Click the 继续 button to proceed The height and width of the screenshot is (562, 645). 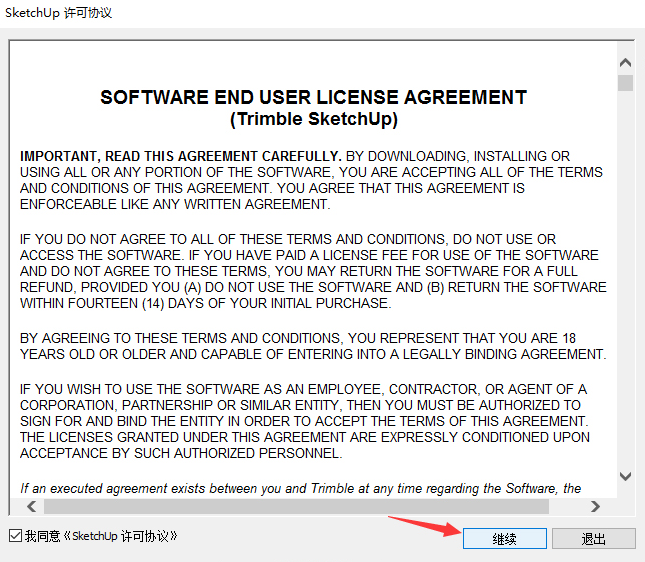point(504,538)
